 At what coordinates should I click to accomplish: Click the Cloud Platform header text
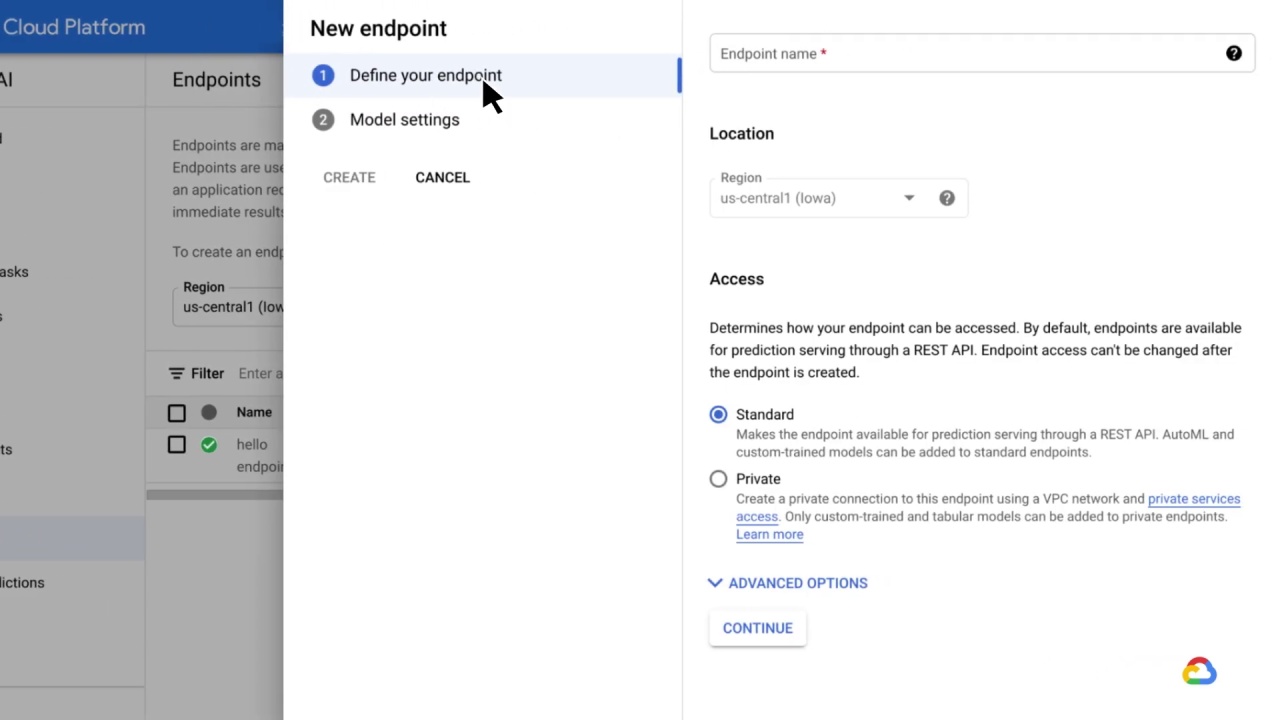click(72, 27)
